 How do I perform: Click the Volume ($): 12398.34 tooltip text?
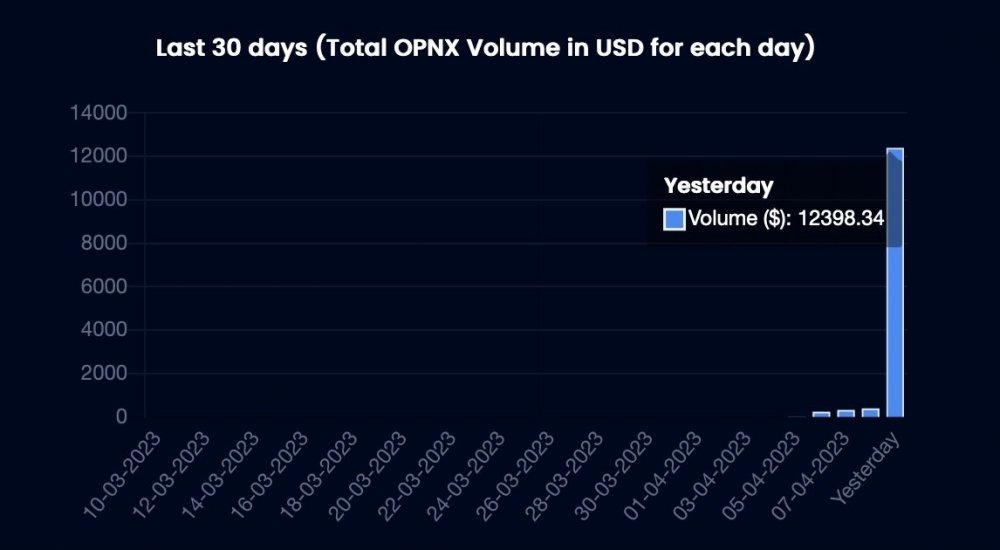point(786,218)
